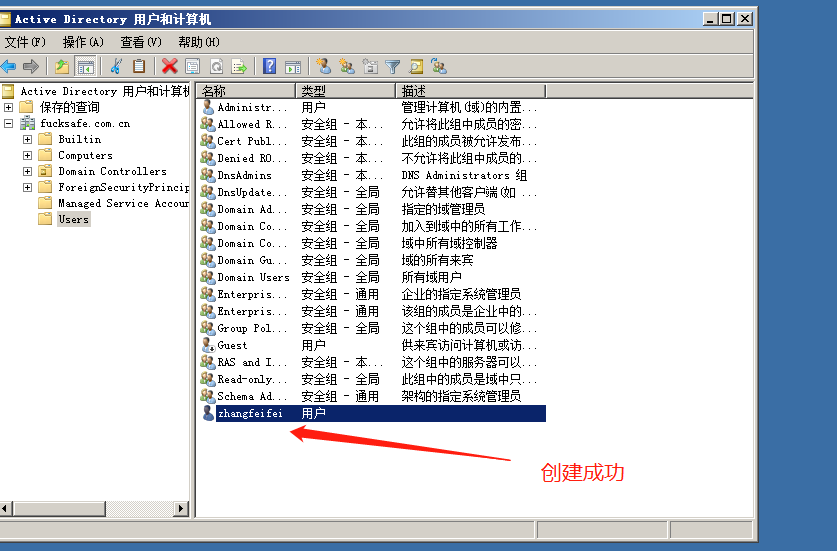Image resolution: width=837 pixels, height=551 pixels.
Task: Click the Forward arrow toolbar icon
Action: (30, 66)
